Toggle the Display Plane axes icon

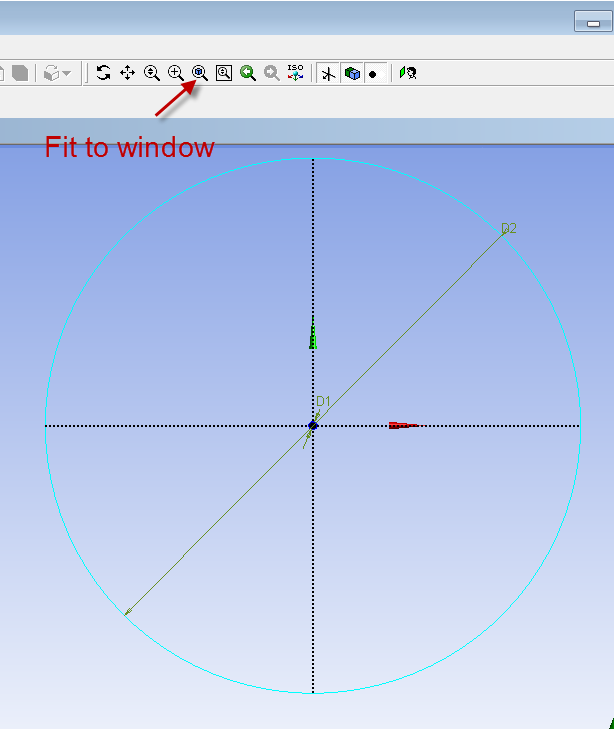[329, 73]
